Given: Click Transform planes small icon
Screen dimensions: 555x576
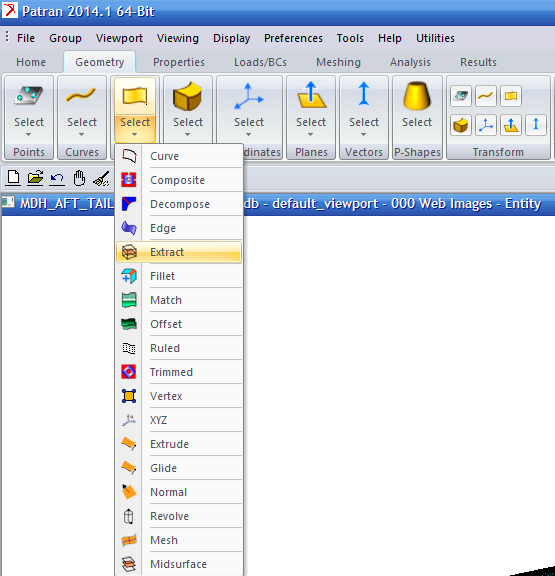Looking at the screenshot, I should tap(511, 125).
